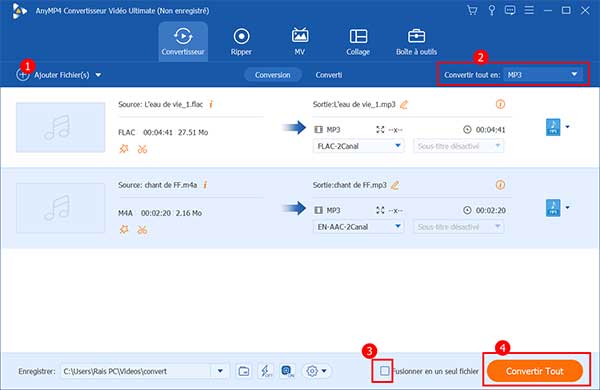This screenshot has height=390, width=600.
Task: Open the save path dropdown arrow
Action: click(220, 371)
